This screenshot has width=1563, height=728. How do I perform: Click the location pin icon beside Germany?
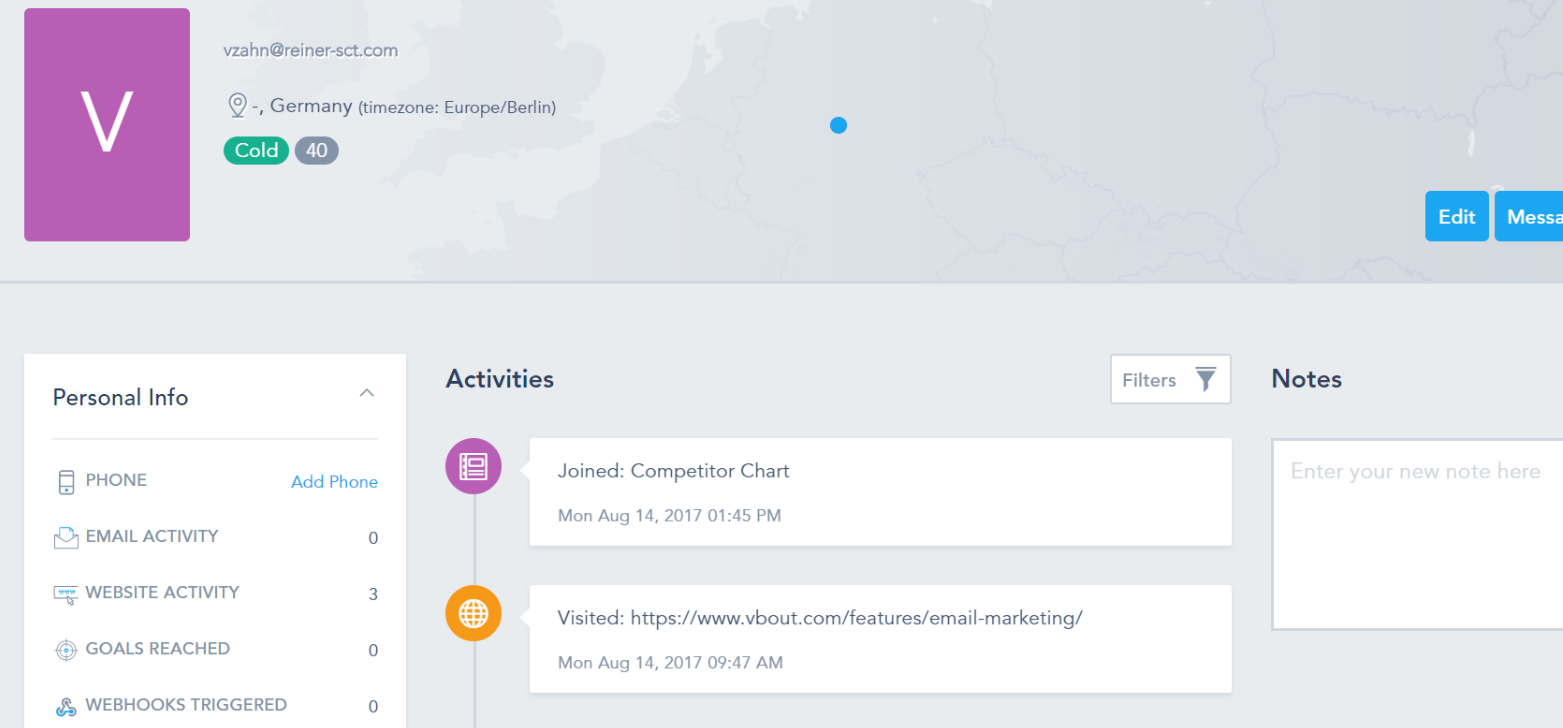pyautogui.click(x=237, y=106)
